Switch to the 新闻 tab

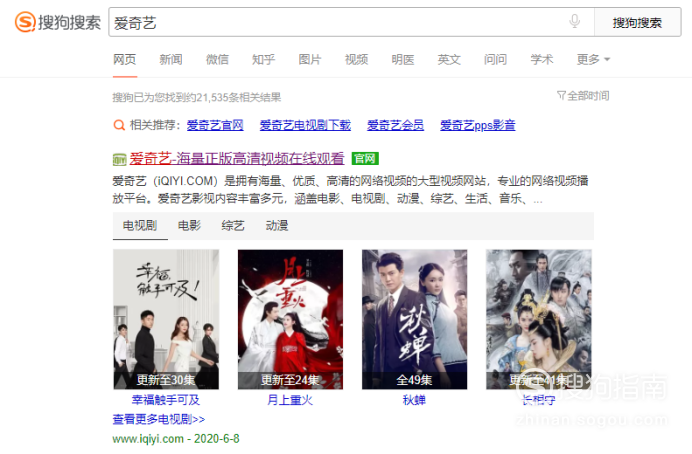coord(171,60)
